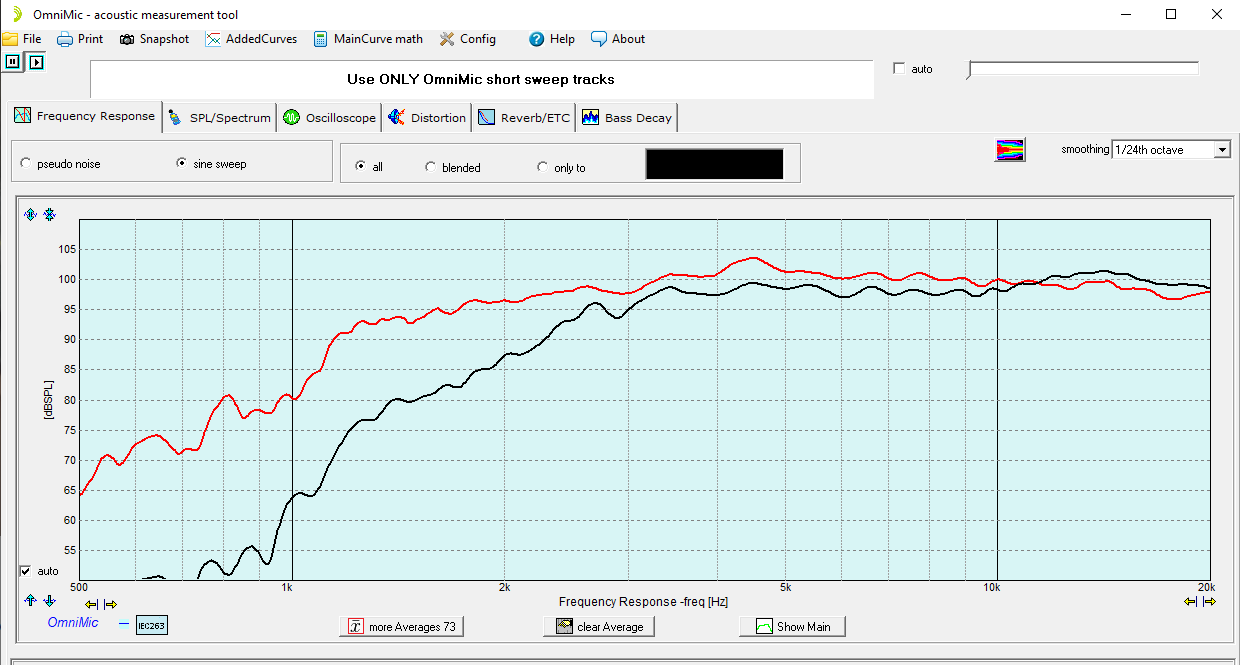
Task: Click the level slider at top right
Action: [x=1082, y=69]
